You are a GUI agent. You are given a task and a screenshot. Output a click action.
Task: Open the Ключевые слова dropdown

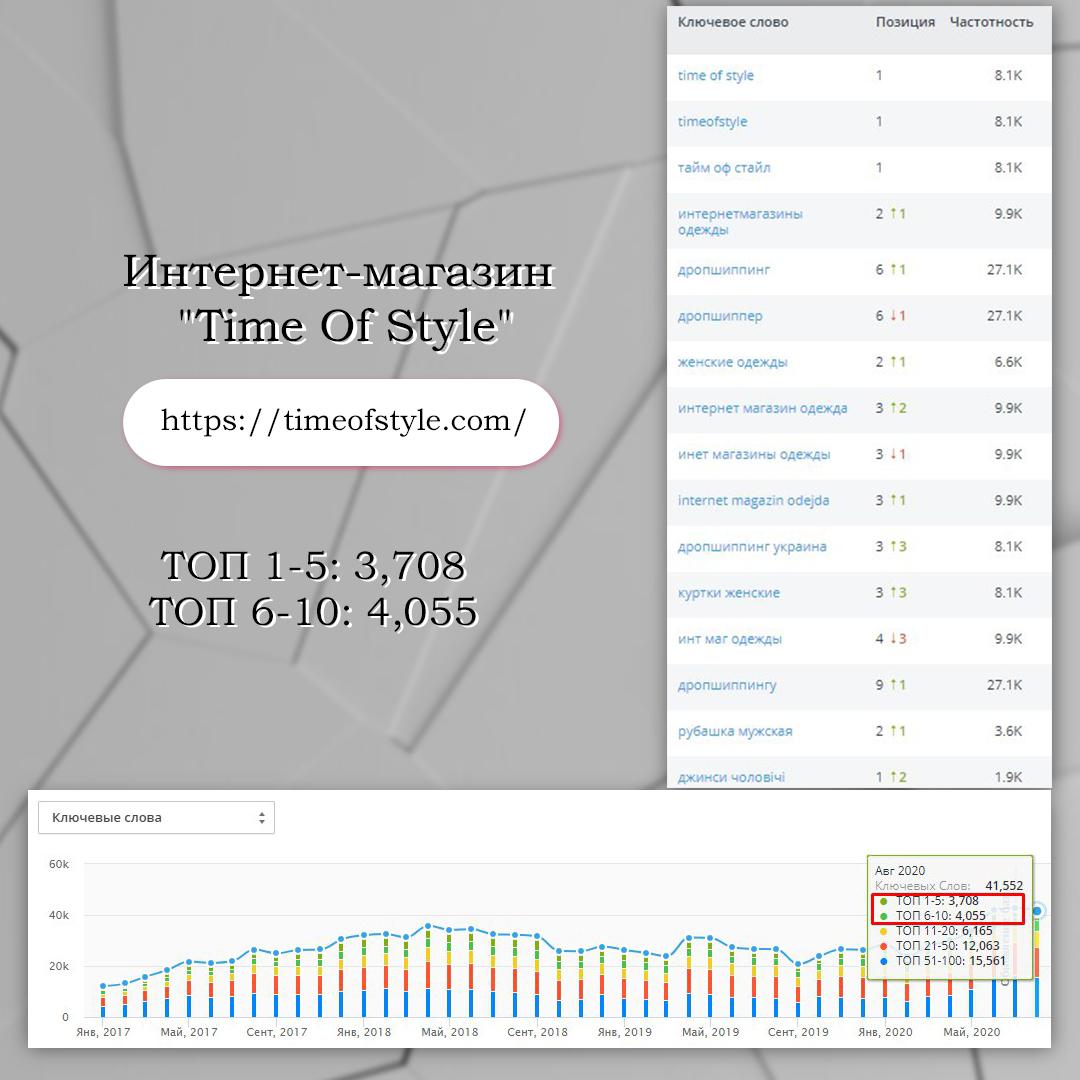pos(156,818)
